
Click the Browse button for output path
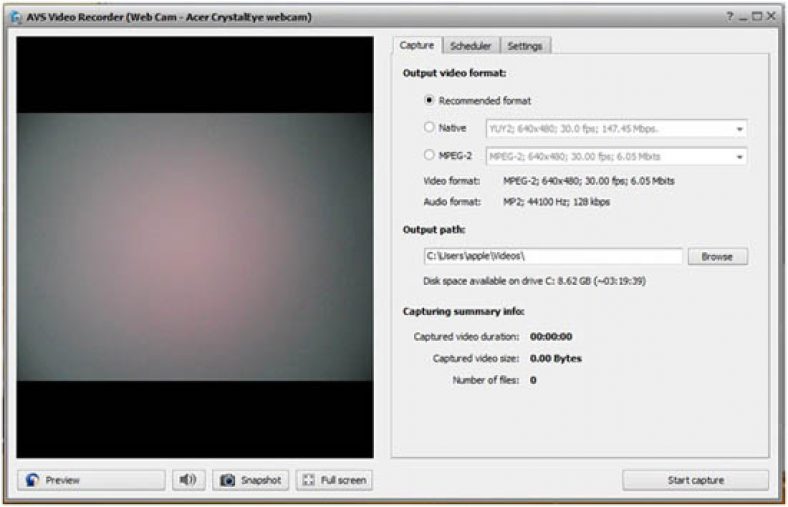[717, 257]
